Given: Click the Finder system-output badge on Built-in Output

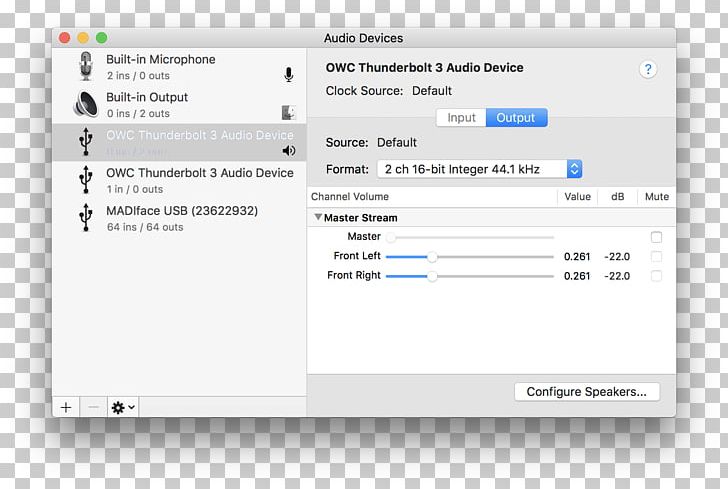Looking at the screenshot, I should [288, 112].
